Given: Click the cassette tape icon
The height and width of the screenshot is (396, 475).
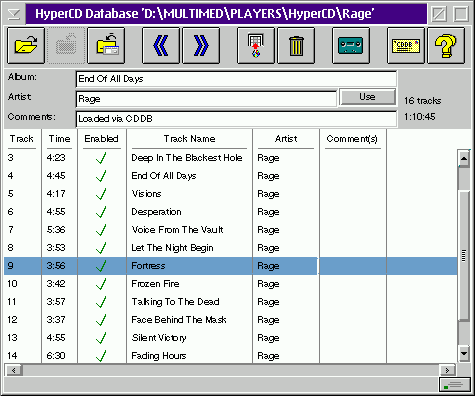Looking at the screenshot, I should click(x=351, y=46).
